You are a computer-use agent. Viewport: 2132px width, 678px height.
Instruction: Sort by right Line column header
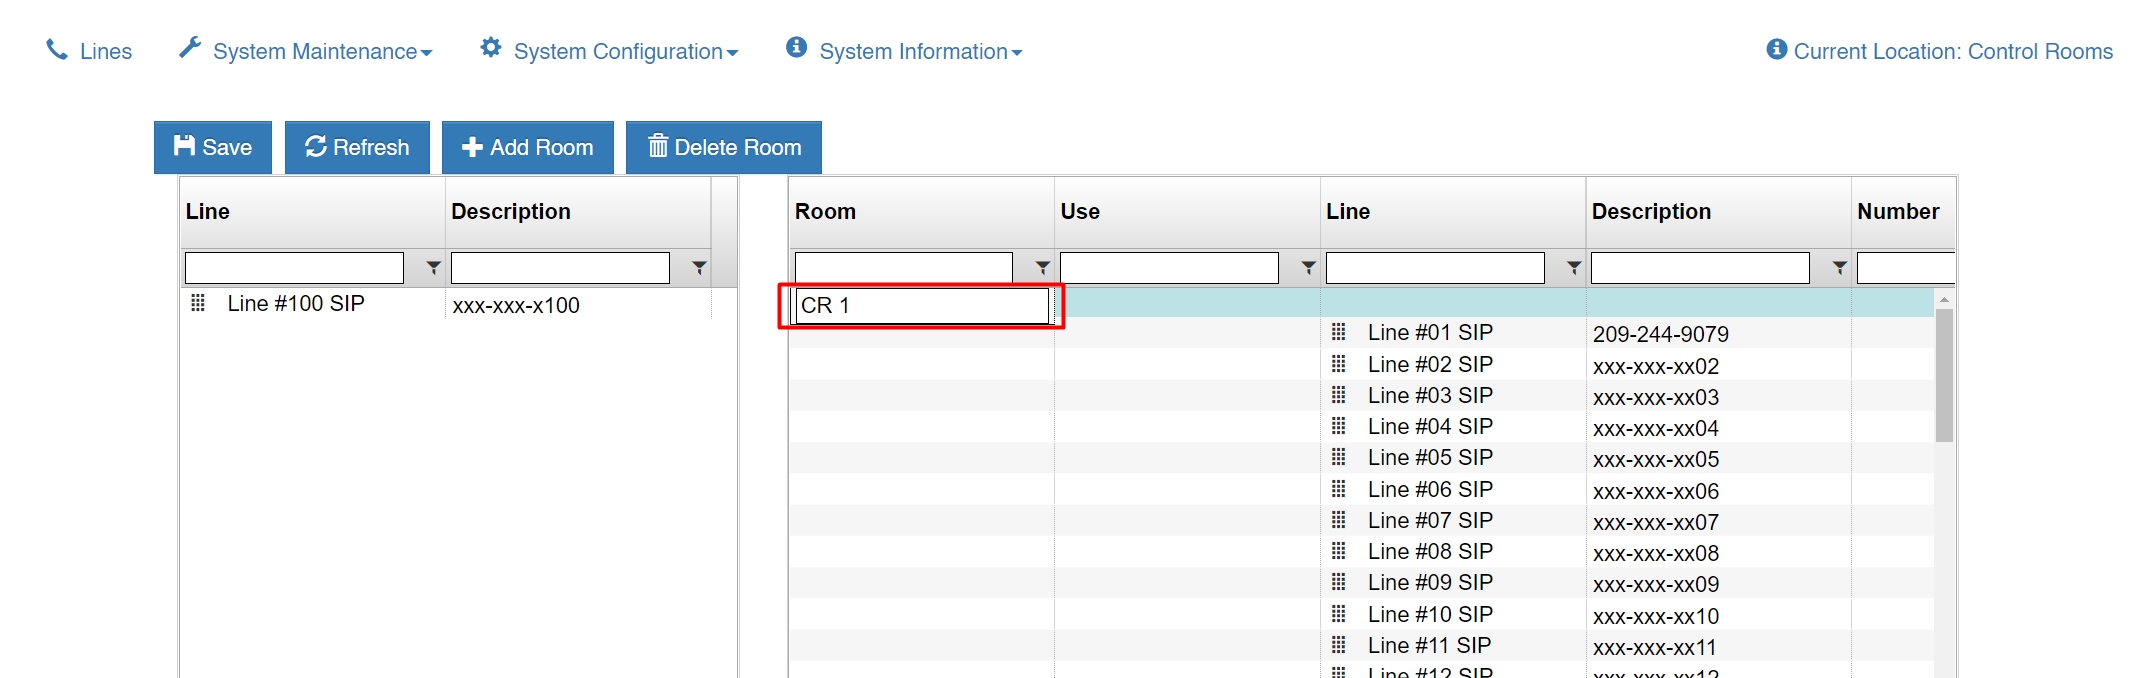[1453, 212]
